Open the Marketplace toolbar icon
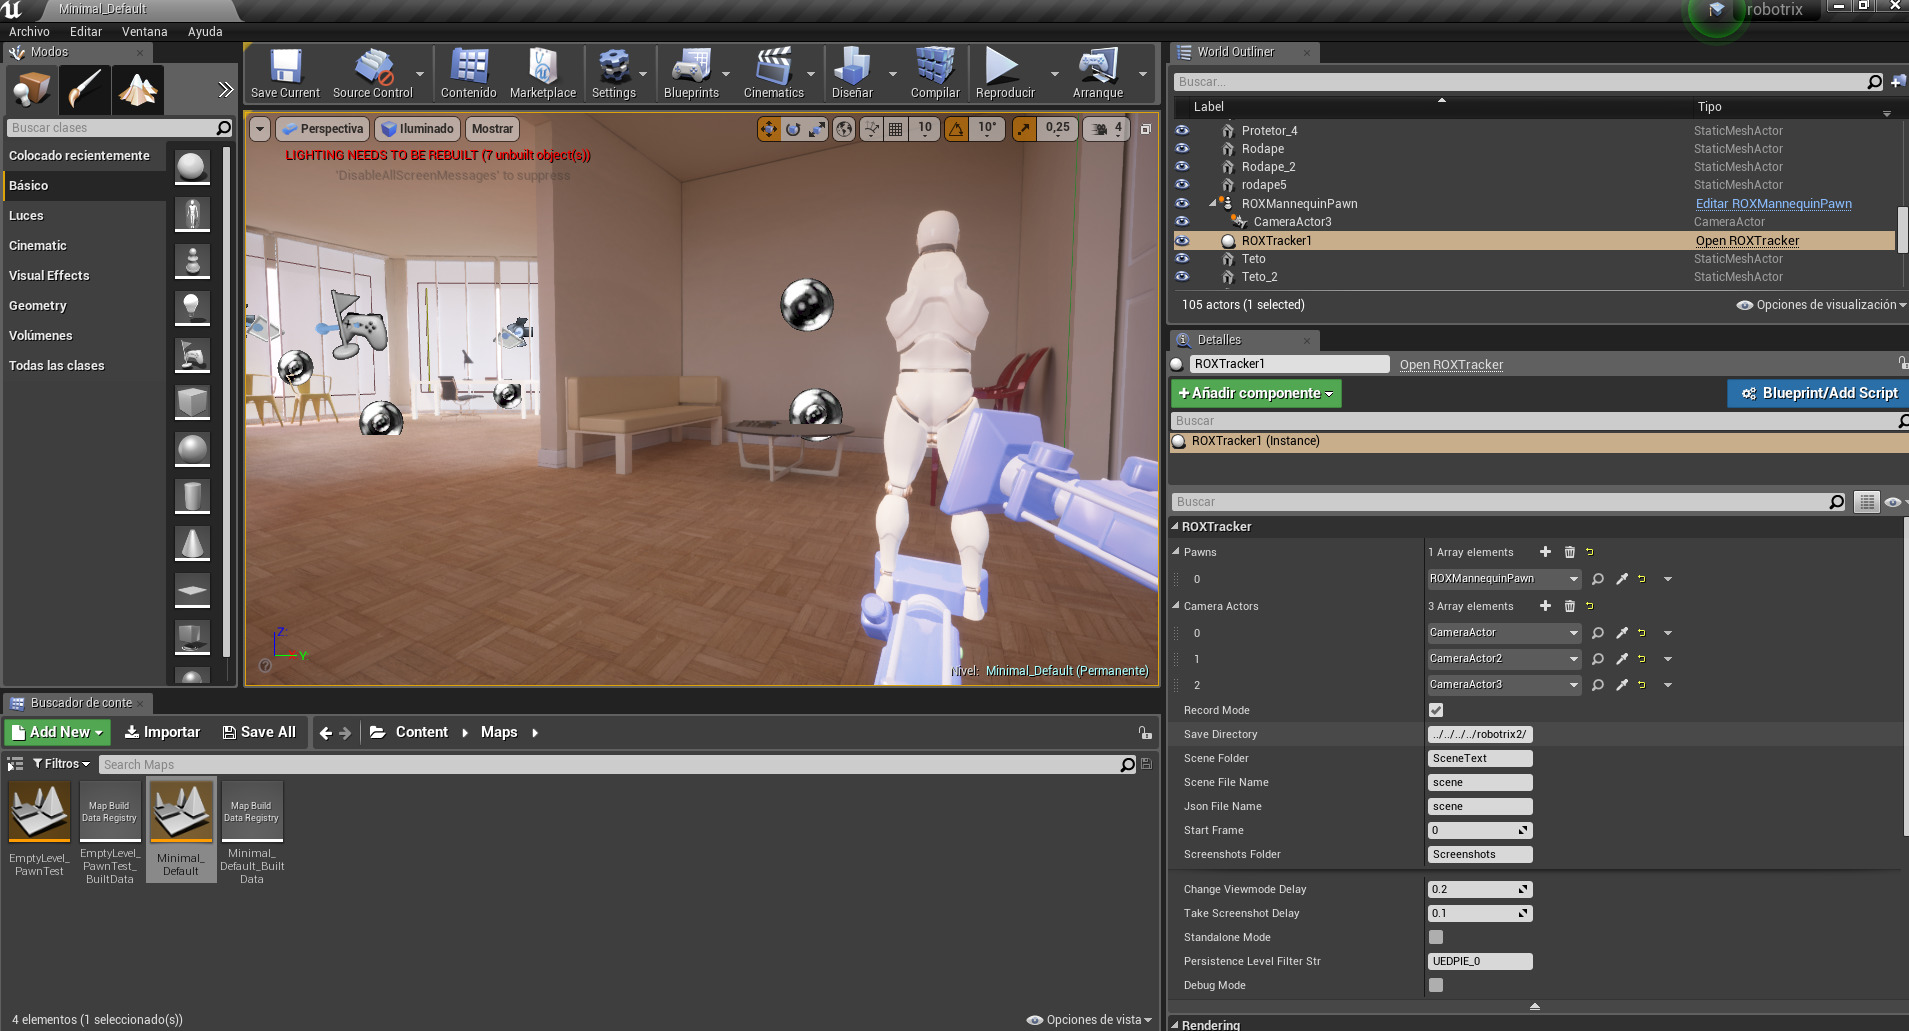 [x=542, y=73]
